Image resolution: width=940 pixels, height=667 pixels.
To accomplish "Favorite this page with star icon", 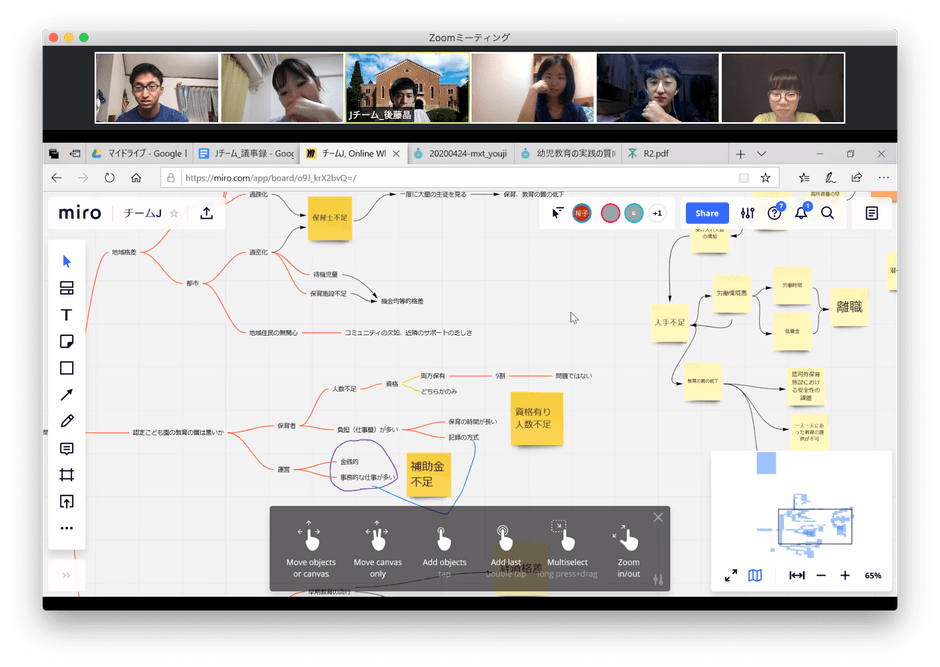I will (x=766, y=178).
